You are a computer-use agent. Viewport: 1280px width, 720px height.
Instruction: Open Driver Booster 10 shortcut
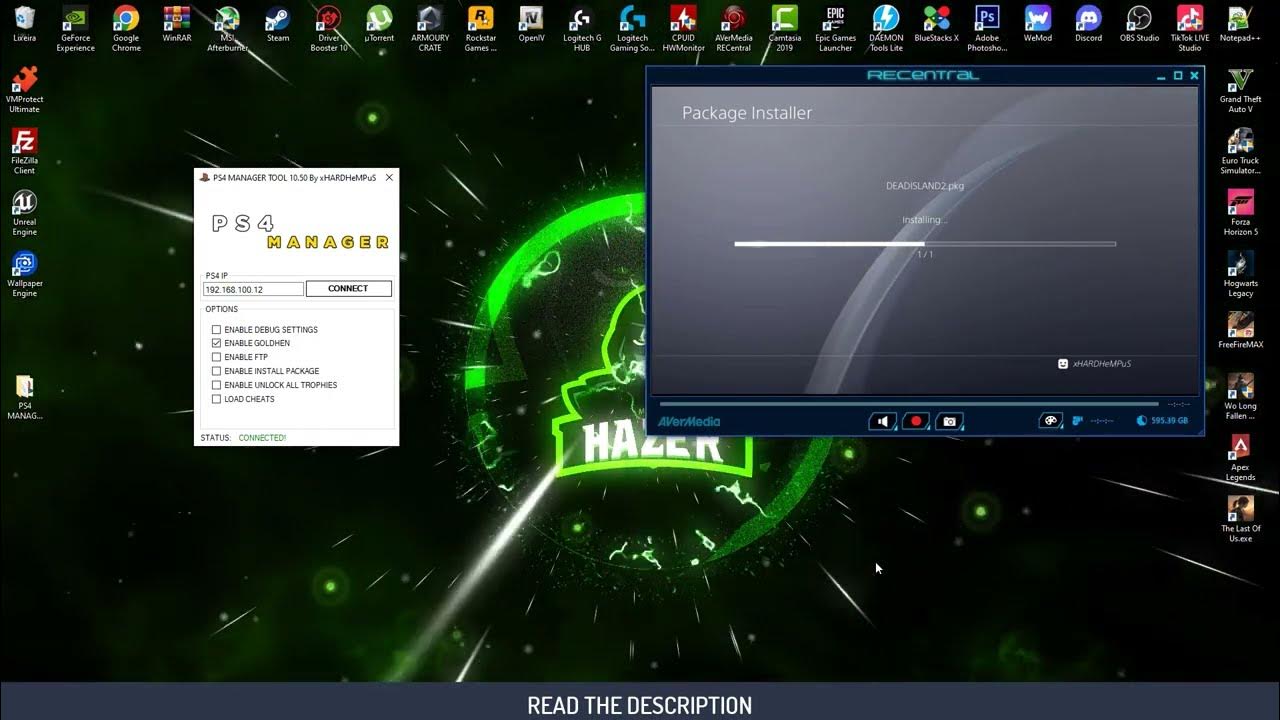pos(329,27)
